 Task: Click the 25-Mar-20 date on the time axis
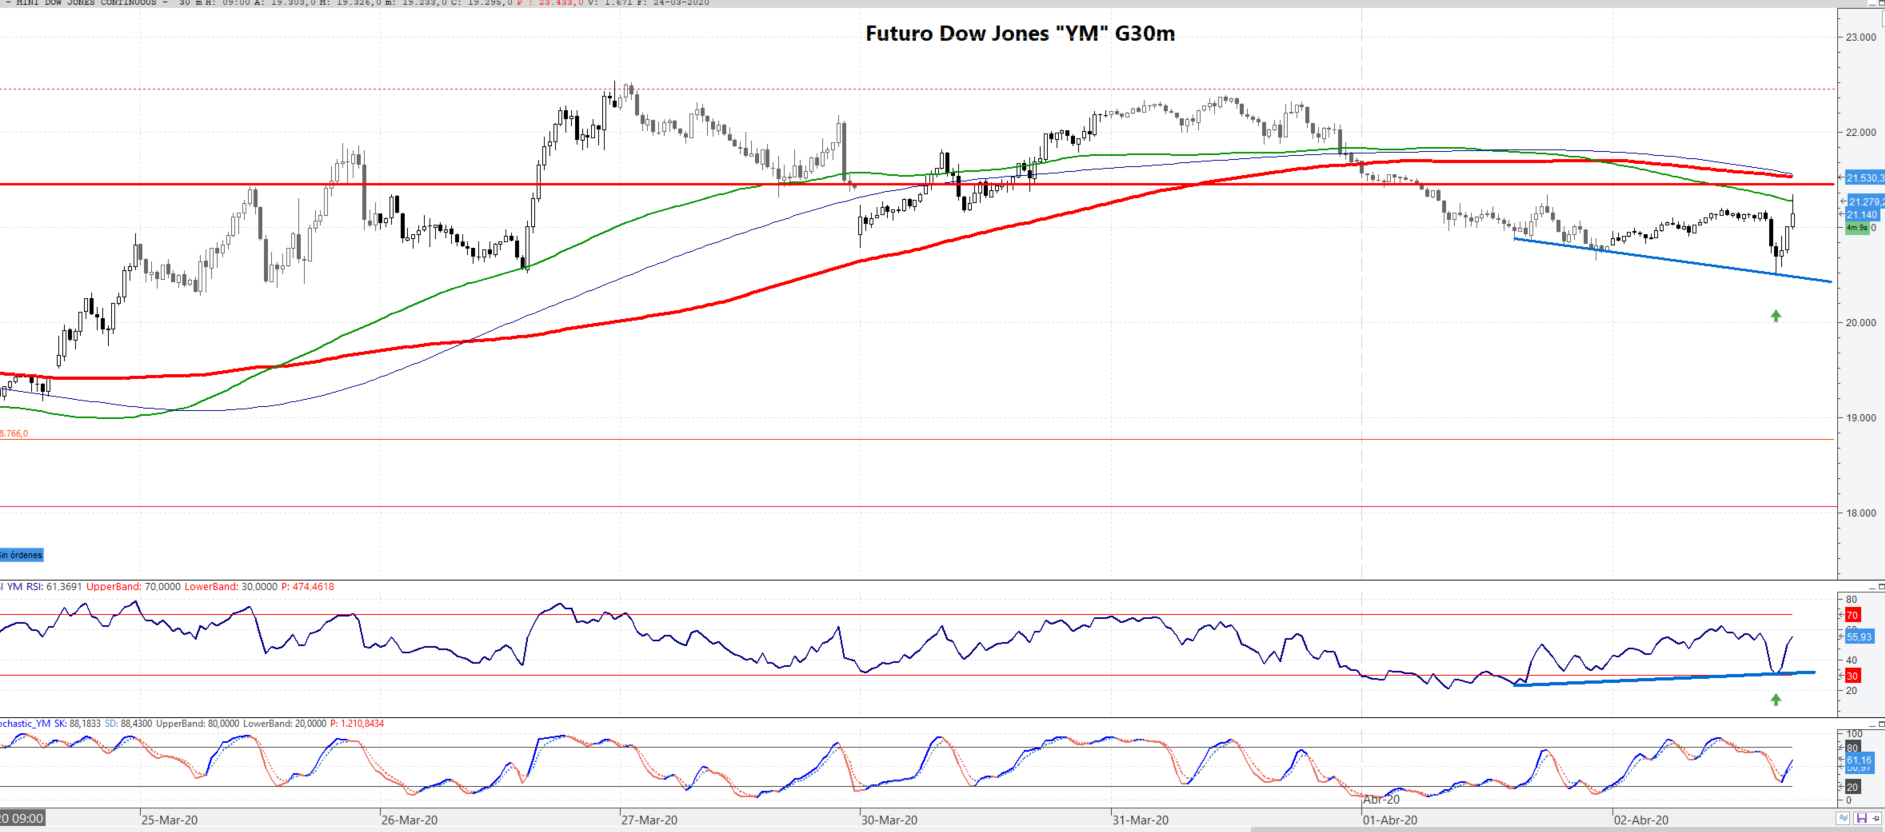[169, 820]
